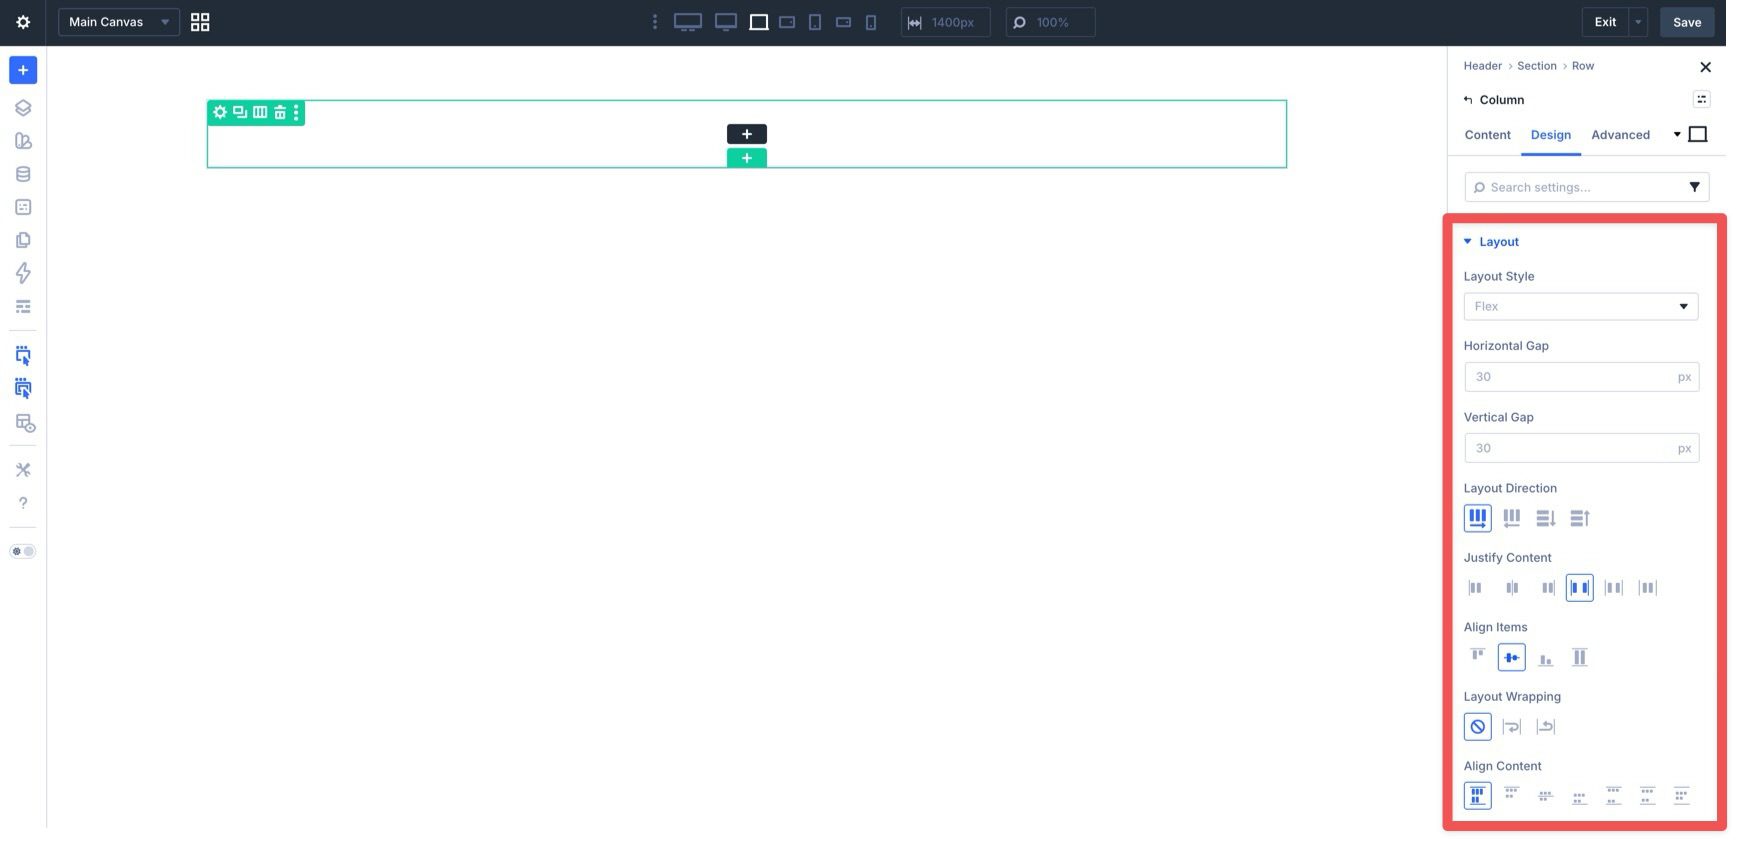Select column-reverse layout direction
The height and width of the screenshot is (841, 1737).
click(1580, 518)
